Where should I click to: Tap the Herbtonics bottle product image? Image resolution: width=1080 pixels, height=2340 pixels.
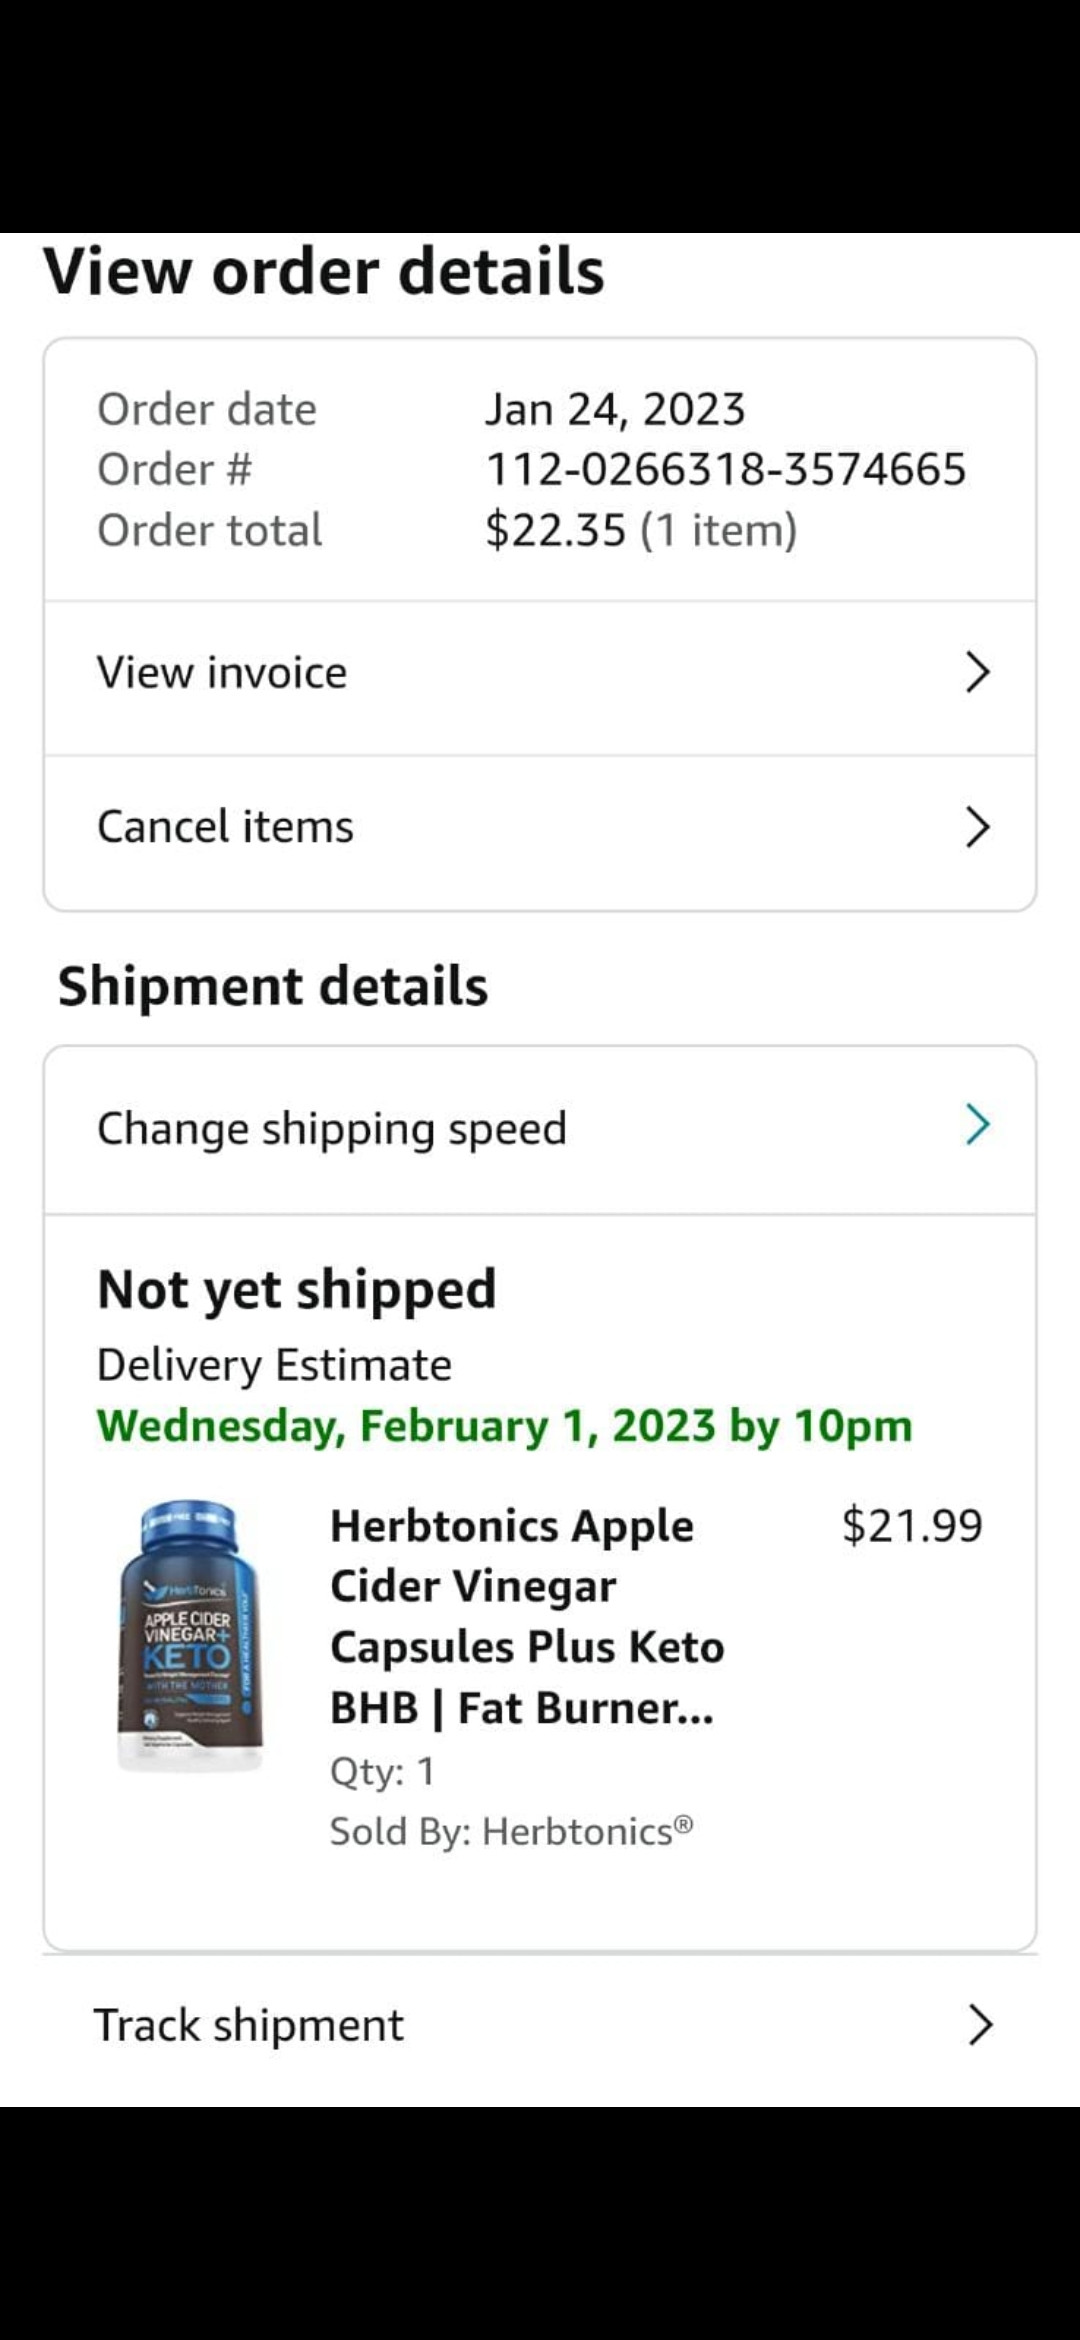pos(190,1635)
